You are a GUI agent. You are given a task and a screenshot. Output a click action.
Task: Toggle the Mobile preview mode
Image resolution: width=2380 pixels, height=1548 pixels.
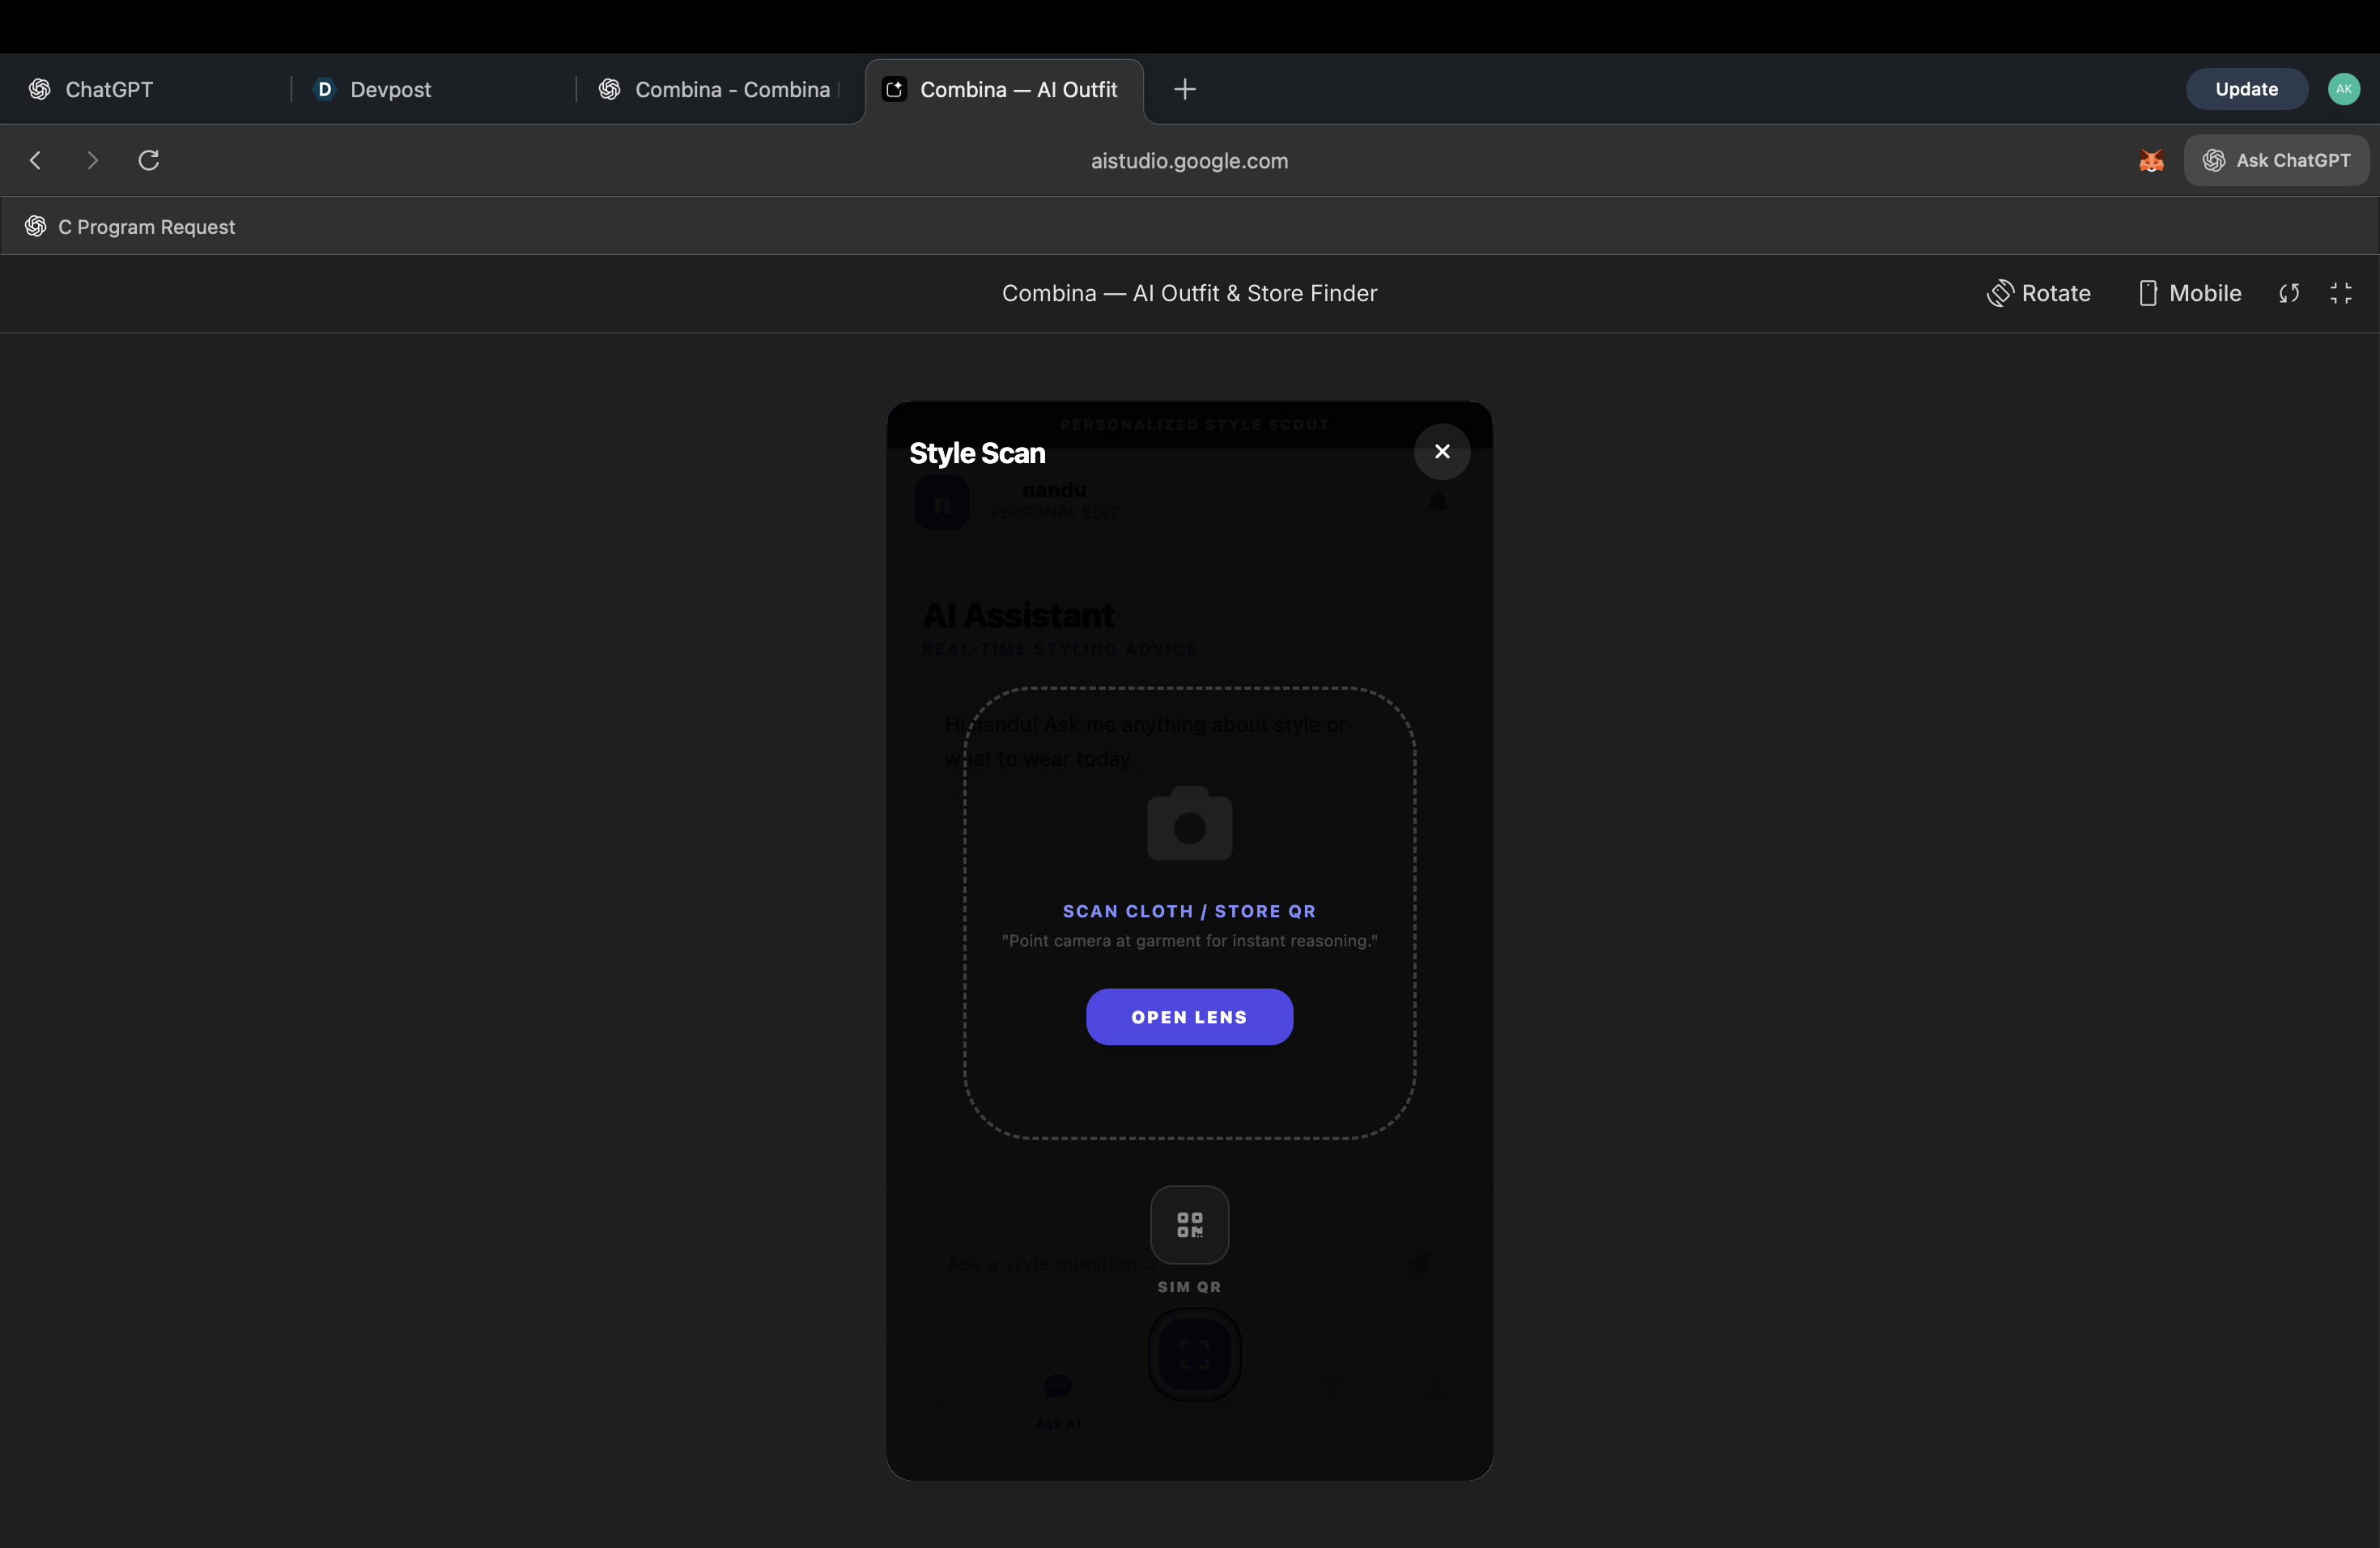[2189, 293]
